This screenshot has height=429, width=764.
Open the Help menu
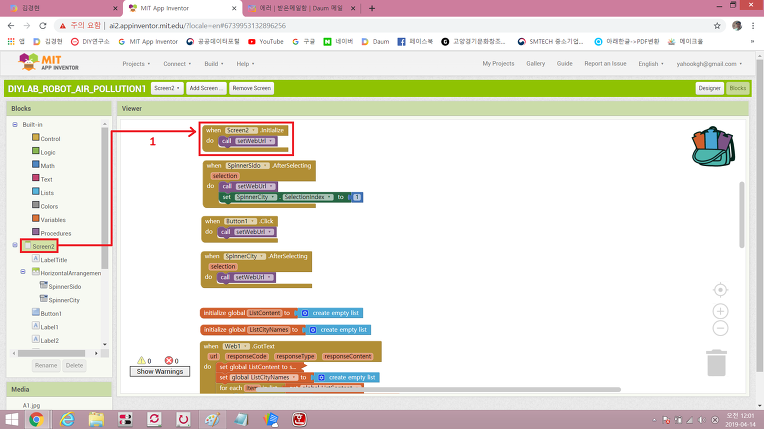coord(245,64)
